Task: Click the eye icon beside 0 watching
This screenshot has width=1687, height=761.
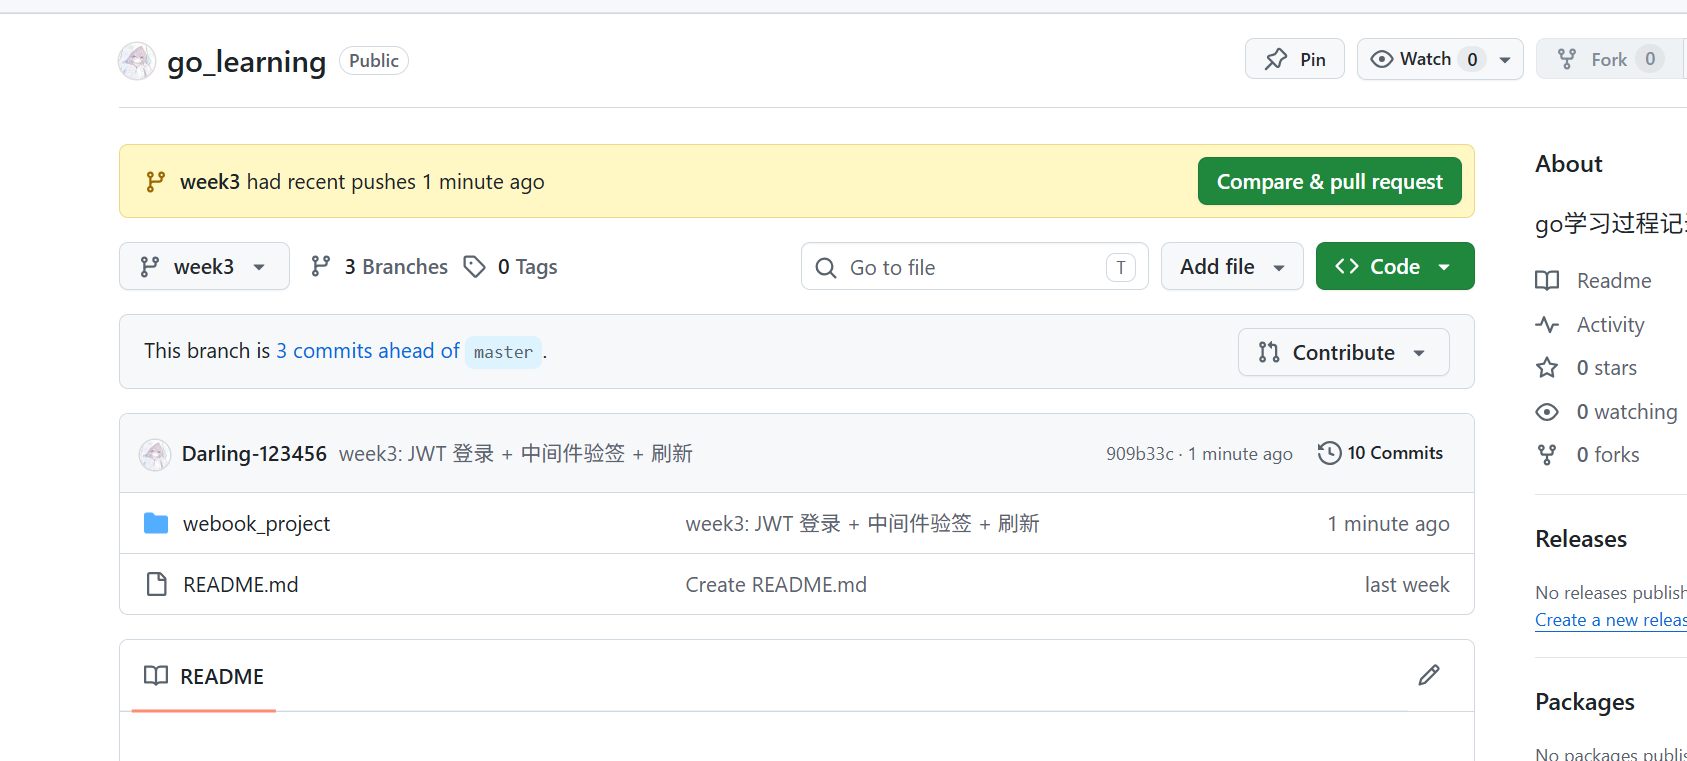Action: click(1547, 412)
